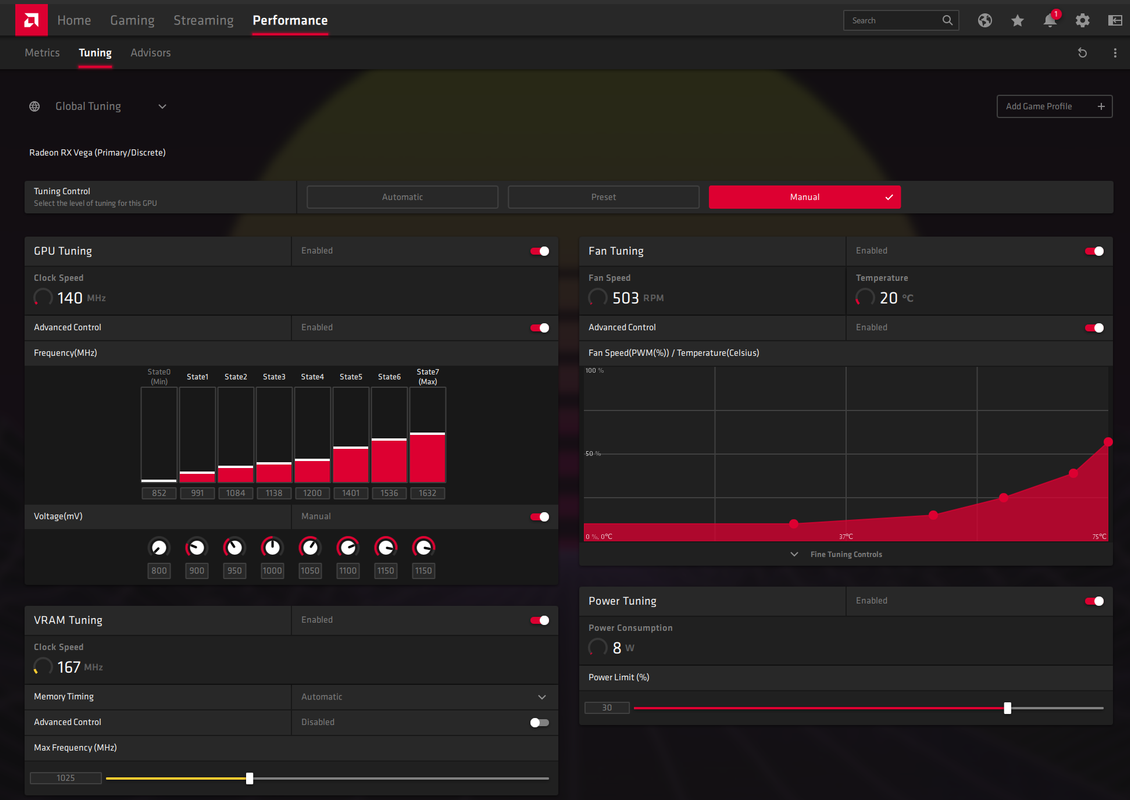Click the 950 mV voltage knob
Screen dimensions: 1130x800
pyautogui.click(x=234, y=548)
